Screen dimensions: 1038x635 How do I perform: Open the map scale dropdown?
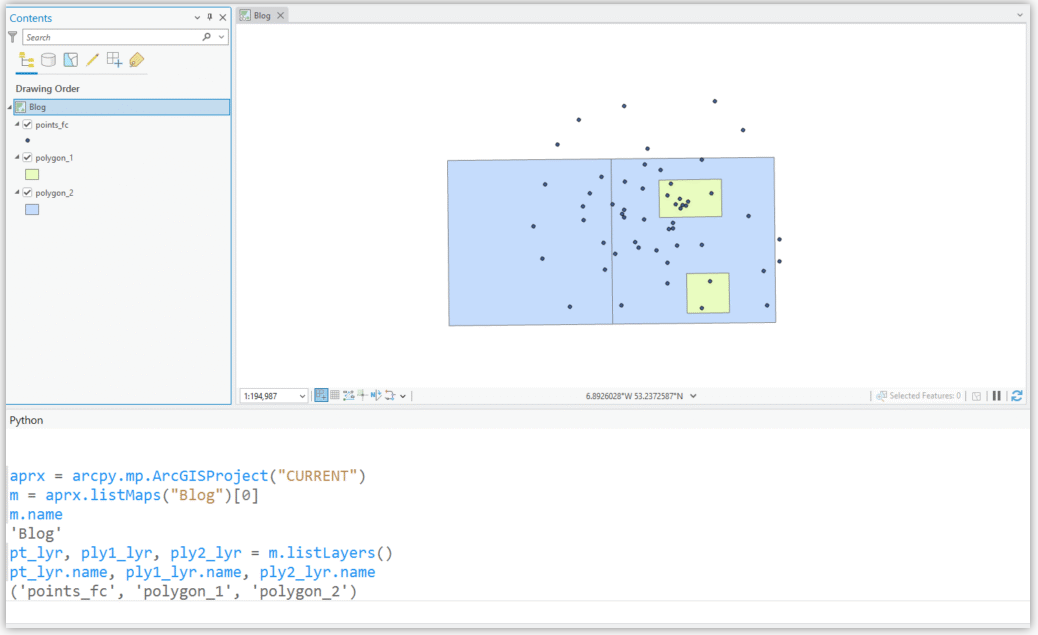(302, 395)
